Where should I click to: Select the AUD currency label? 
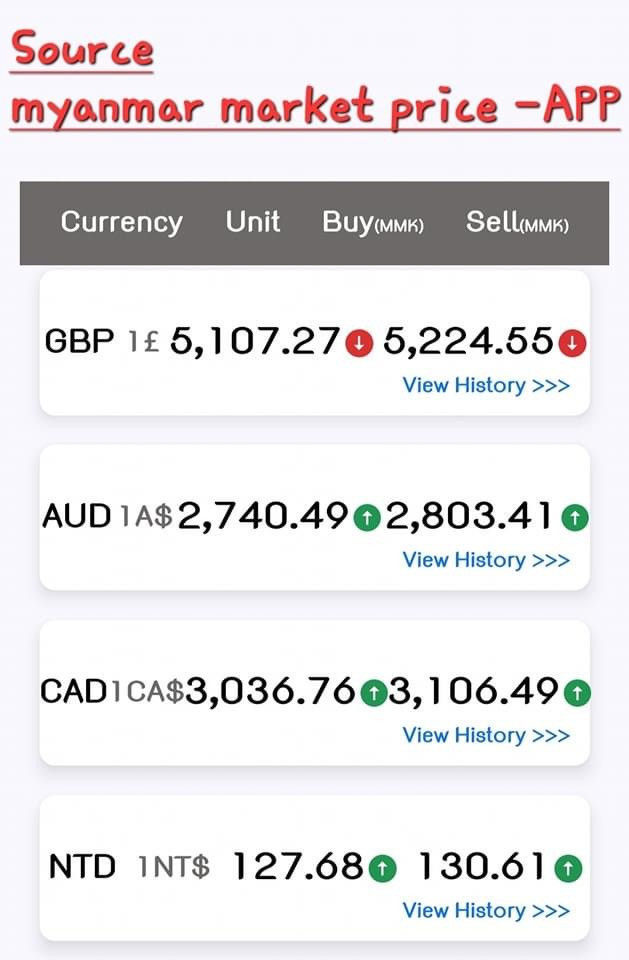pos(77,517)
